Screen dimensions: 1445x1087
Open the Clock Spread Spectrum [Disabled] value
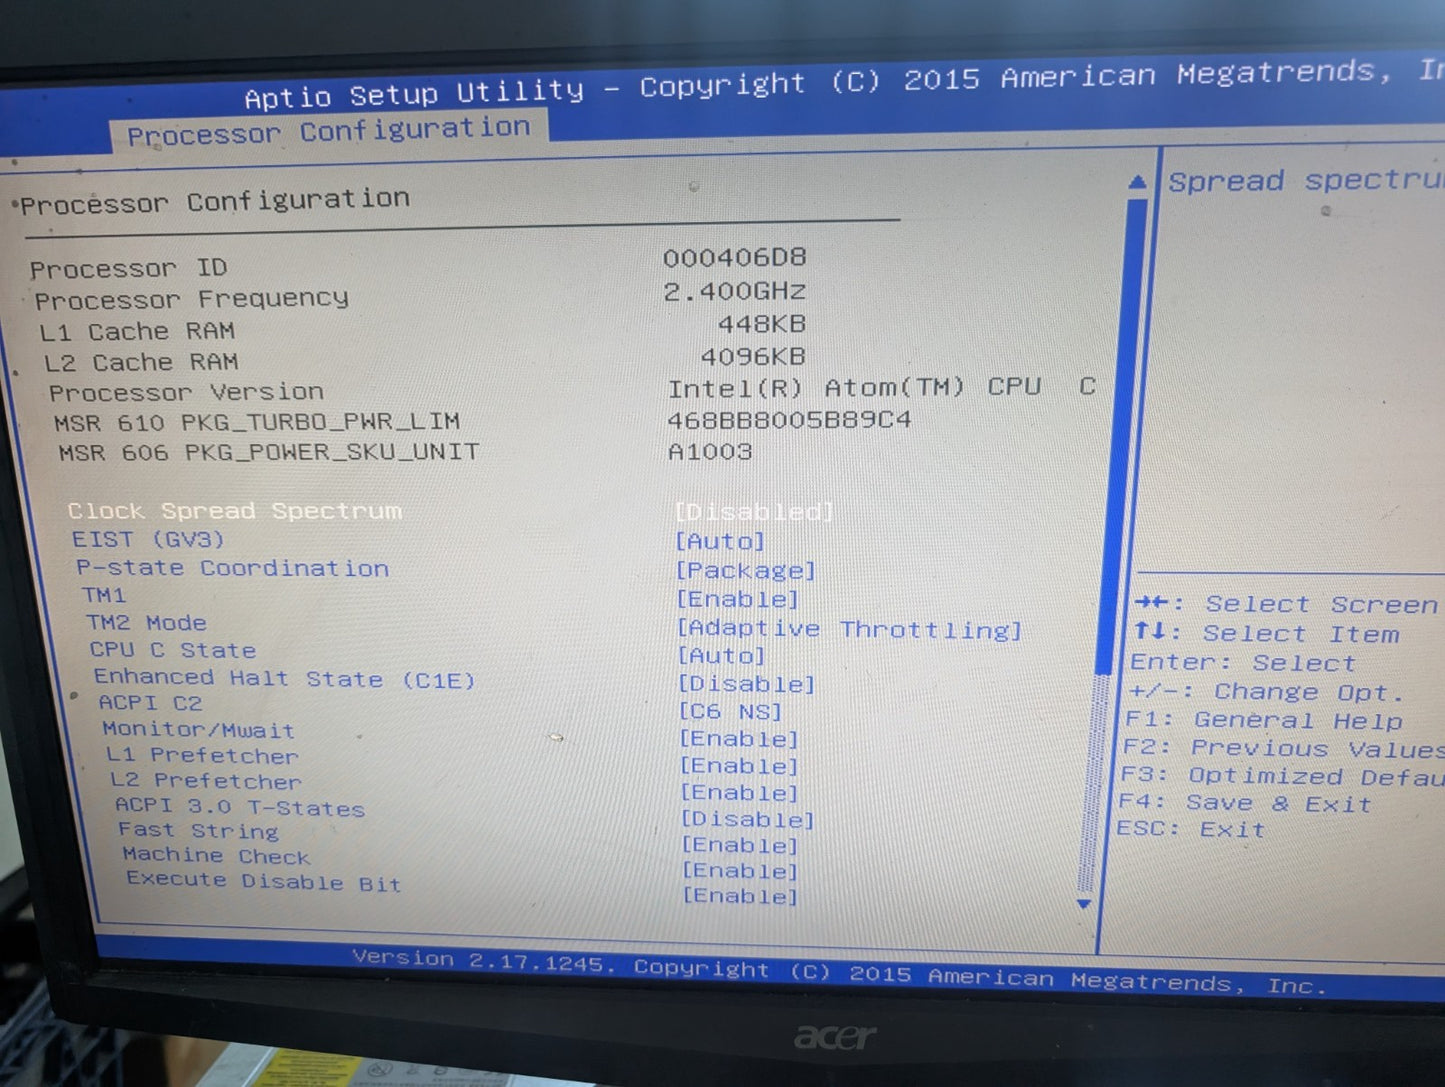pyautogui.click(x=753, y=512)
